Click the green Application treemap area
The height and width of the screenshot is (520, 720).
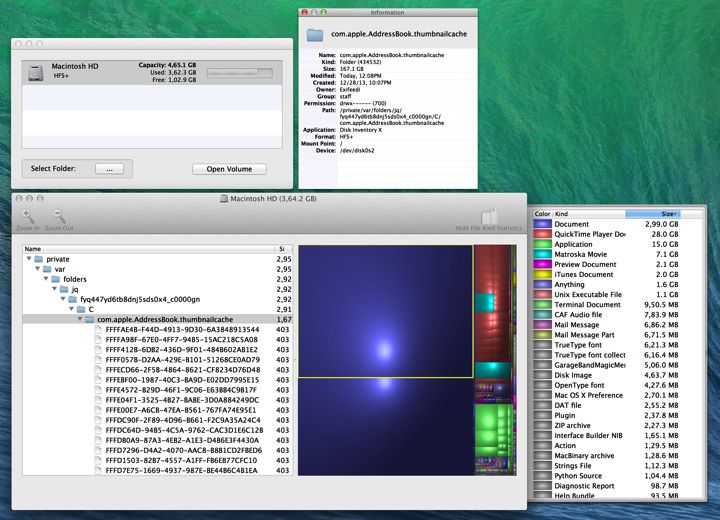[494, 430]
